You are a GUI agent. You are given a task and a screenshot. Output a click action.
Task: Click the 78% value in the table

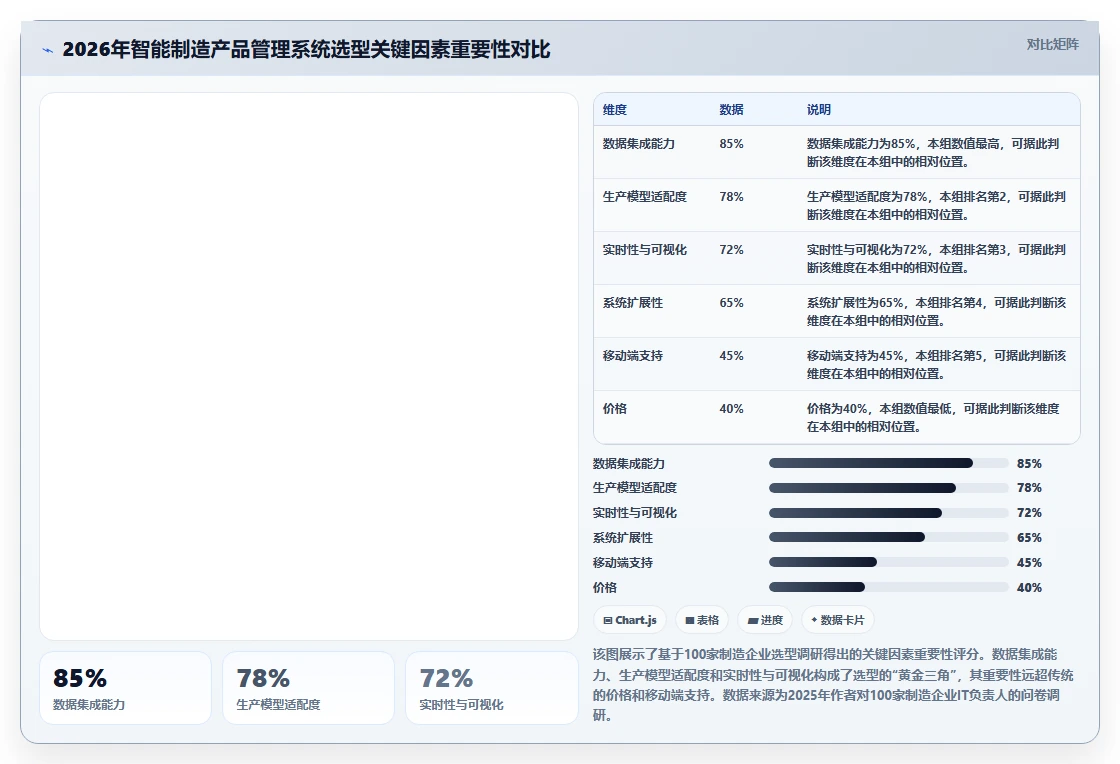[x=731, y=196]
